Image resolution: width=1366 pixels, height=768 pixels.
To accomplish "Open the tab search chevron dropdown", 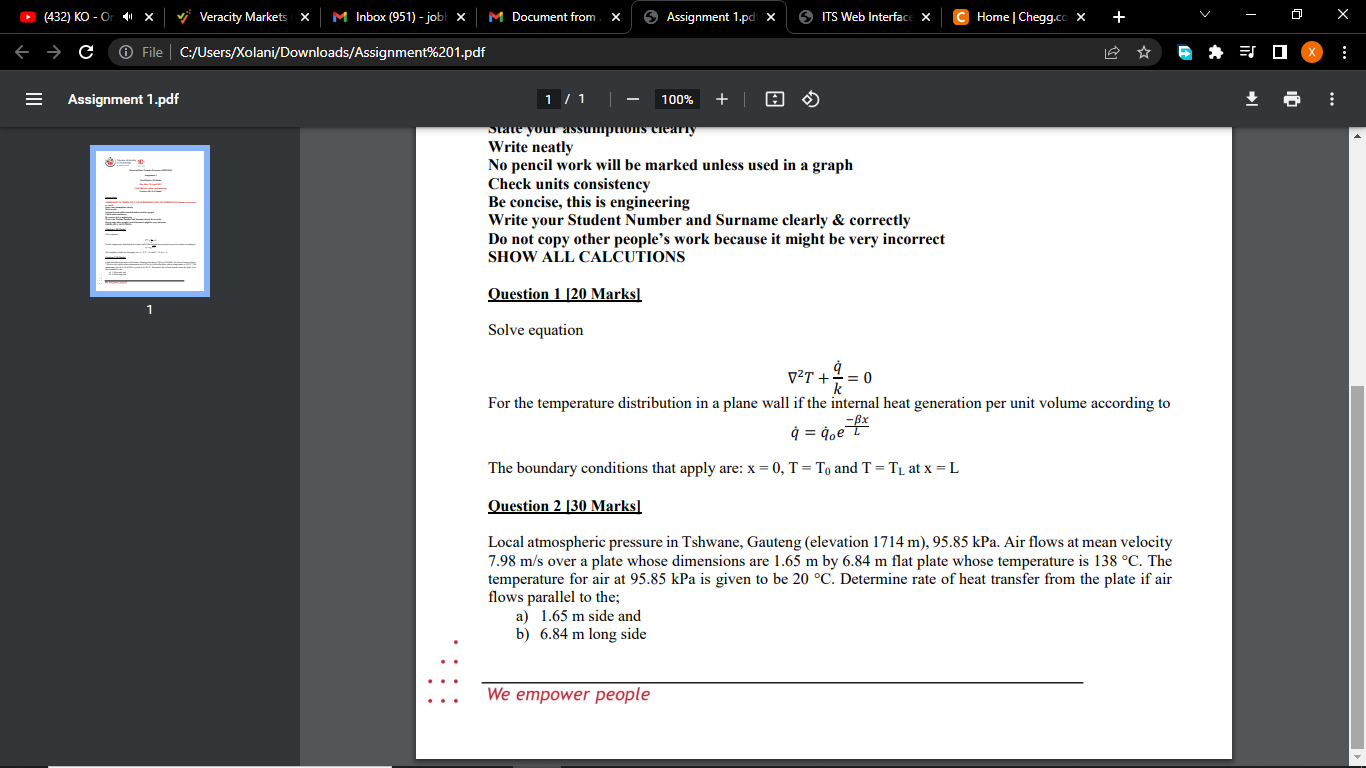I will click(x=1203, y=15).
